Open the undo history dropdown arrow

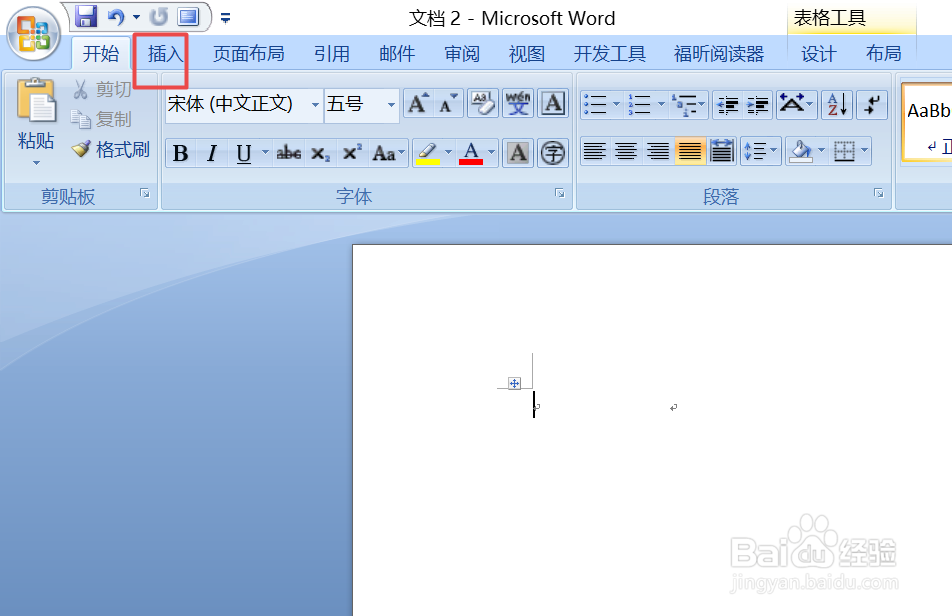pyautogui.click(x=137, y=18)
